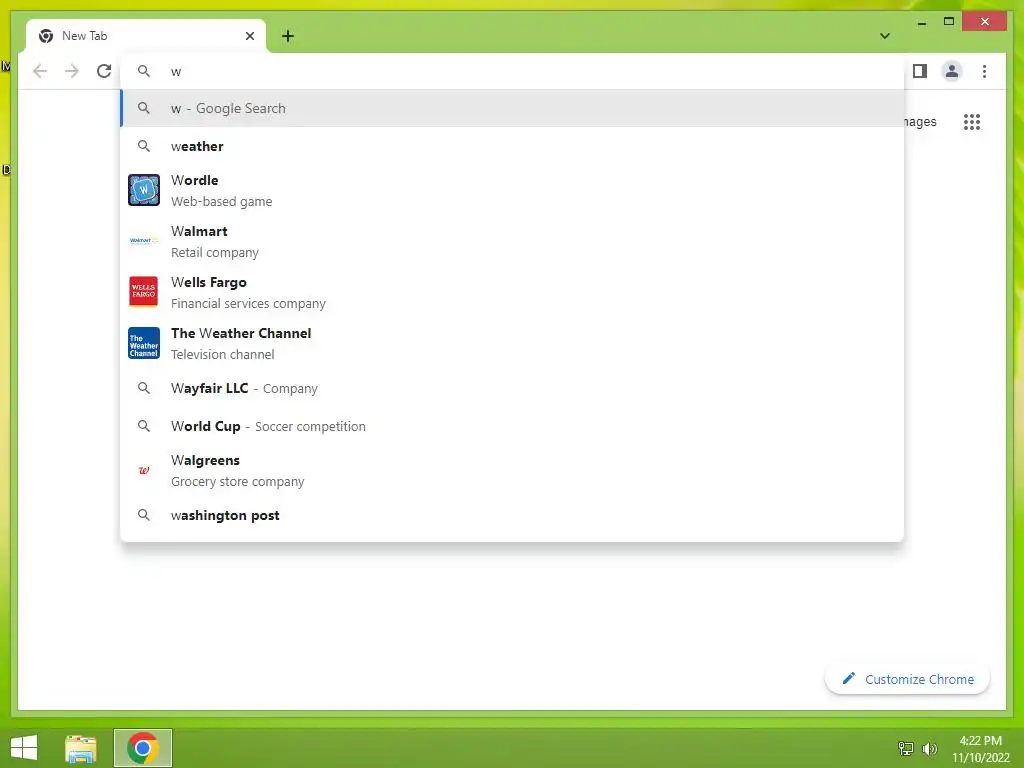Minimize the Chrome window
Image resolution: width=1024 pixels, height=768 pixels.
coord(922,22)
